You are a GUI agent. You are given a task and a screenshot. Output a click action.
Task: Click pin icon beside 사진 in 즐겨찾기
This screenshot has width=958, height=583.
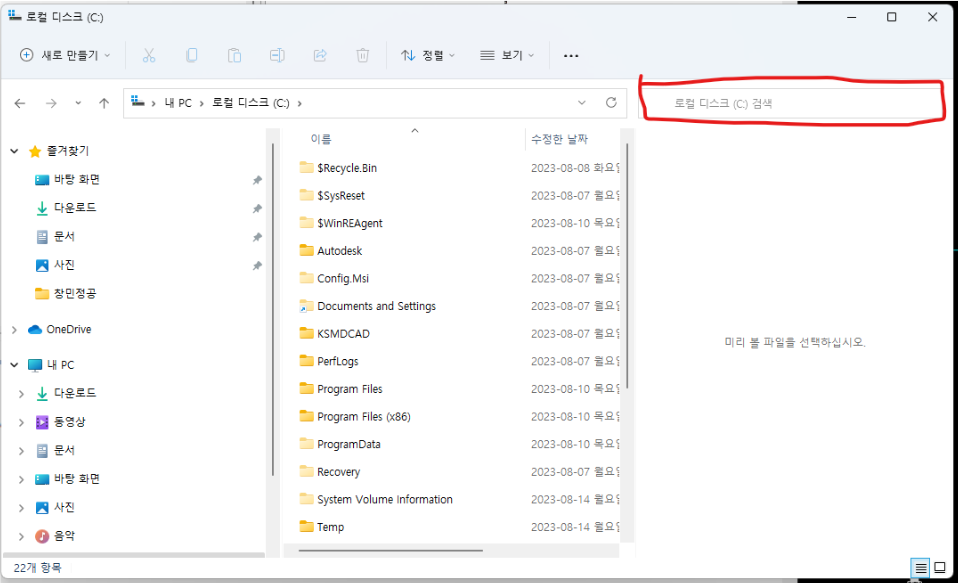(257, 266)
